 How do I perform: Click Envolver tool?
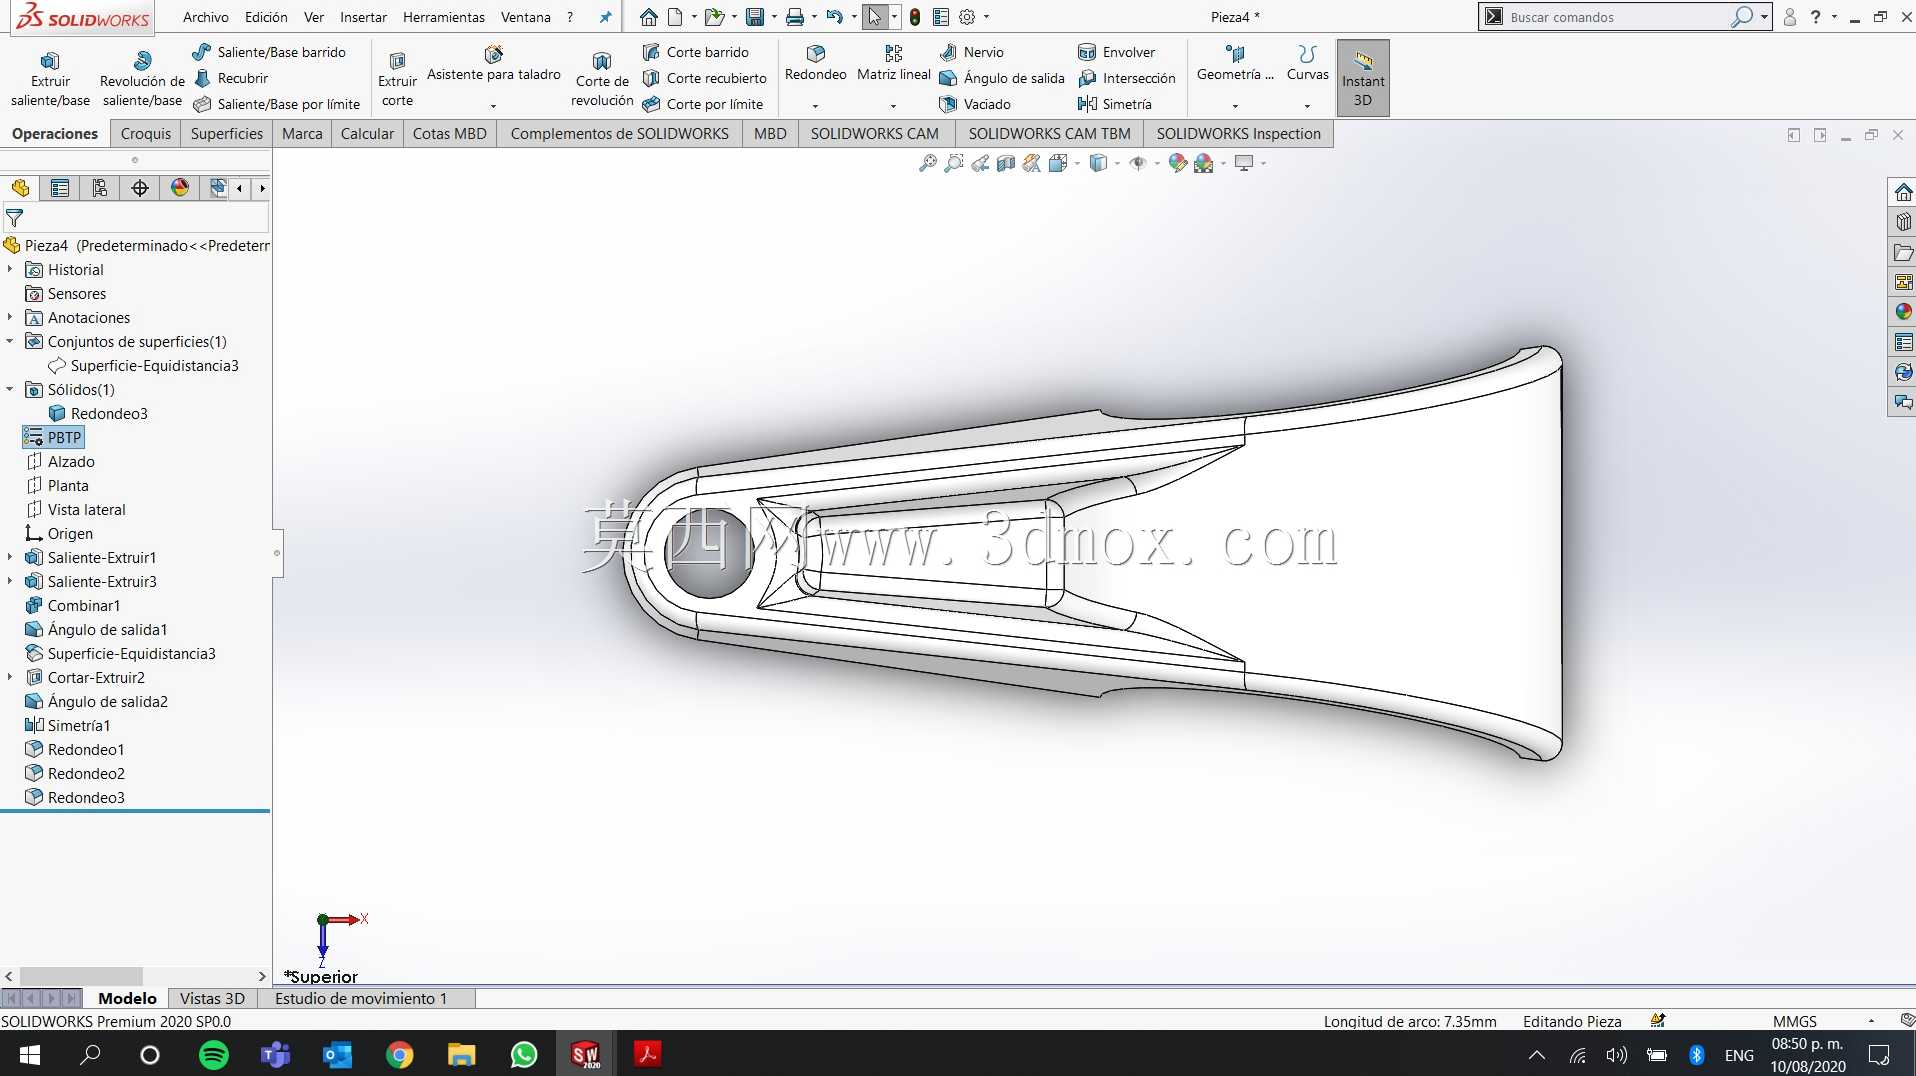click(1116, 52)
